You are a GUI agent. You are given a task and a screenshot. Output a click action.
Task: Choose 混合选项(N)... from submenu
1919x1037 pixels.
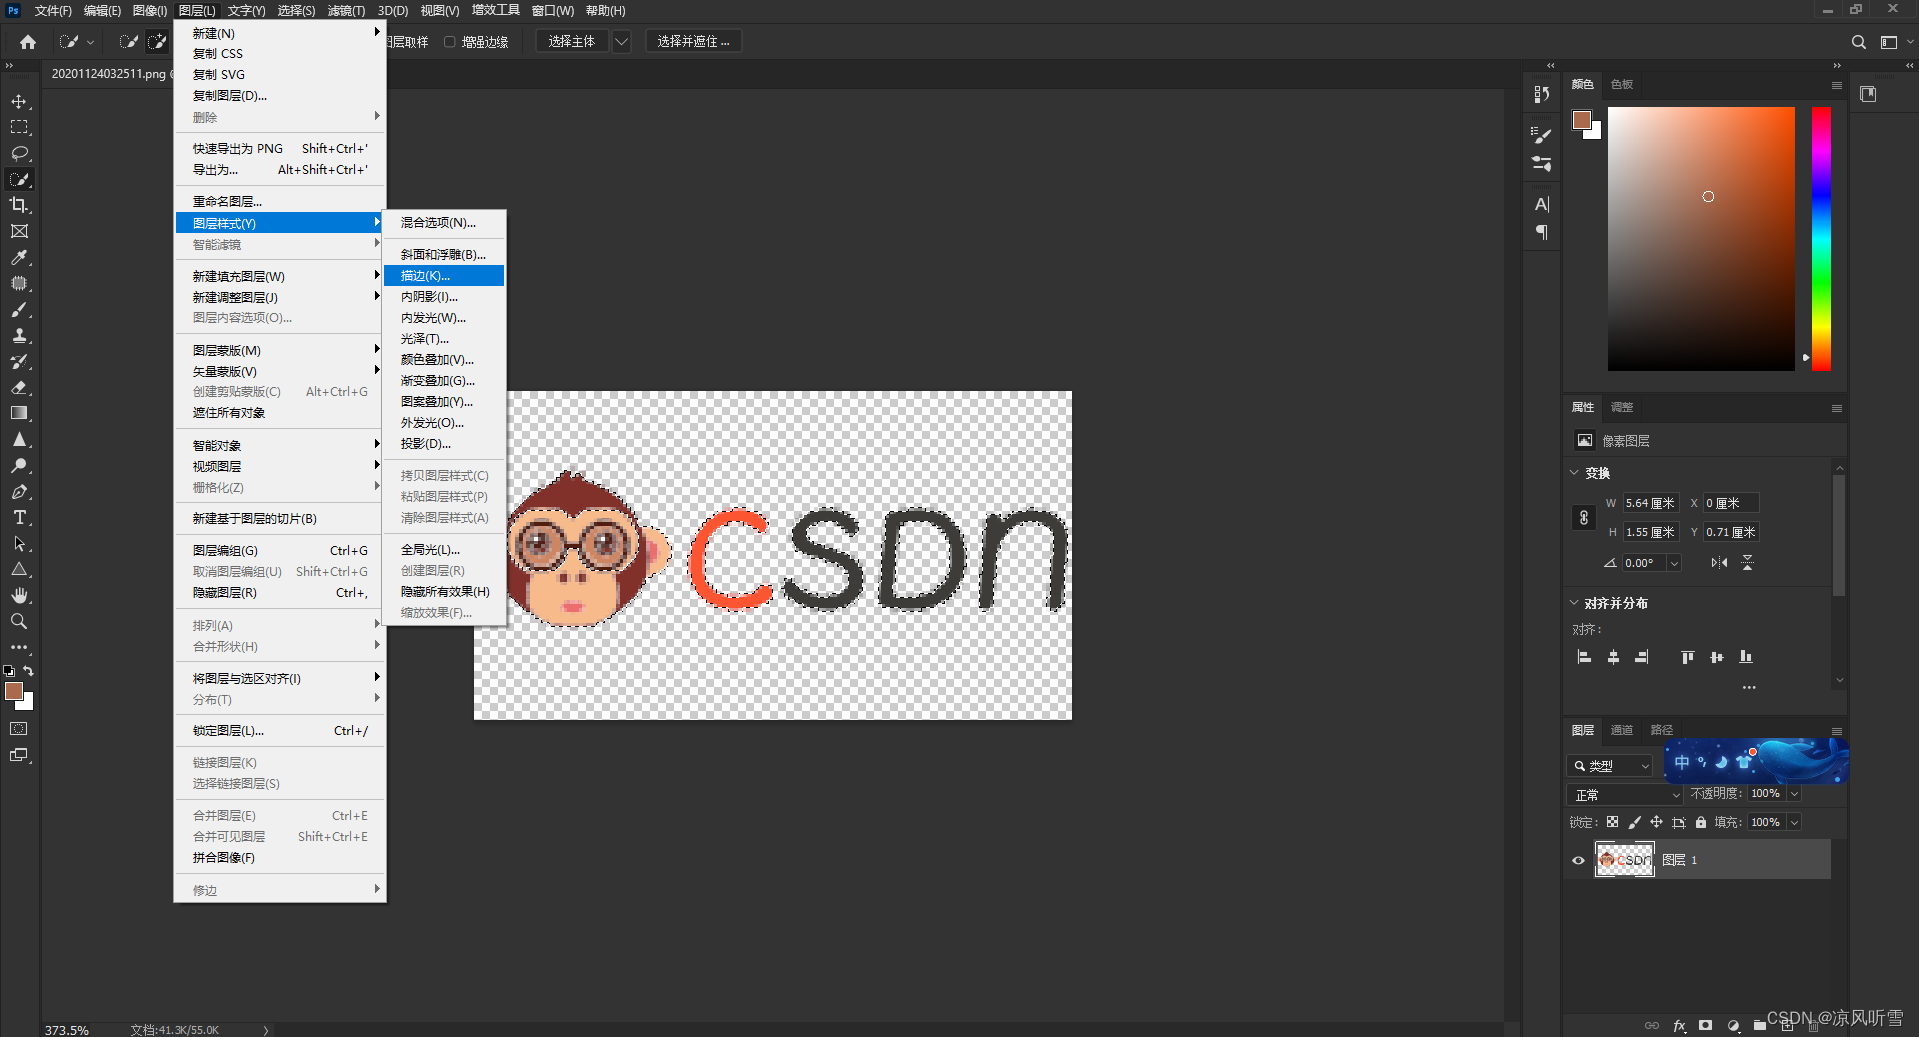pyautogui.click(x=444, y=223)
